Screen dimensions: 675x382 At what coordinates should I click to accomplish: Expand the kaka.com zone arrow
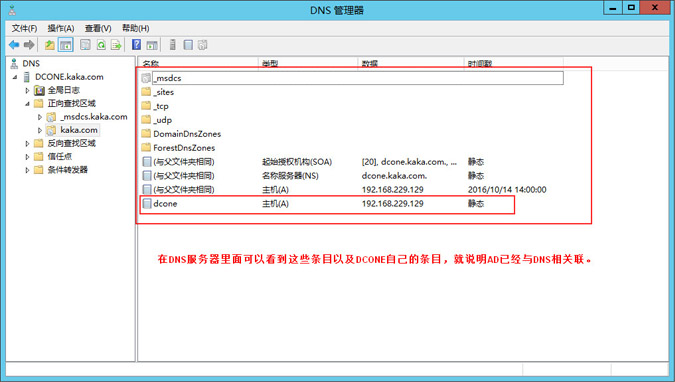click(x=40, y=130)
